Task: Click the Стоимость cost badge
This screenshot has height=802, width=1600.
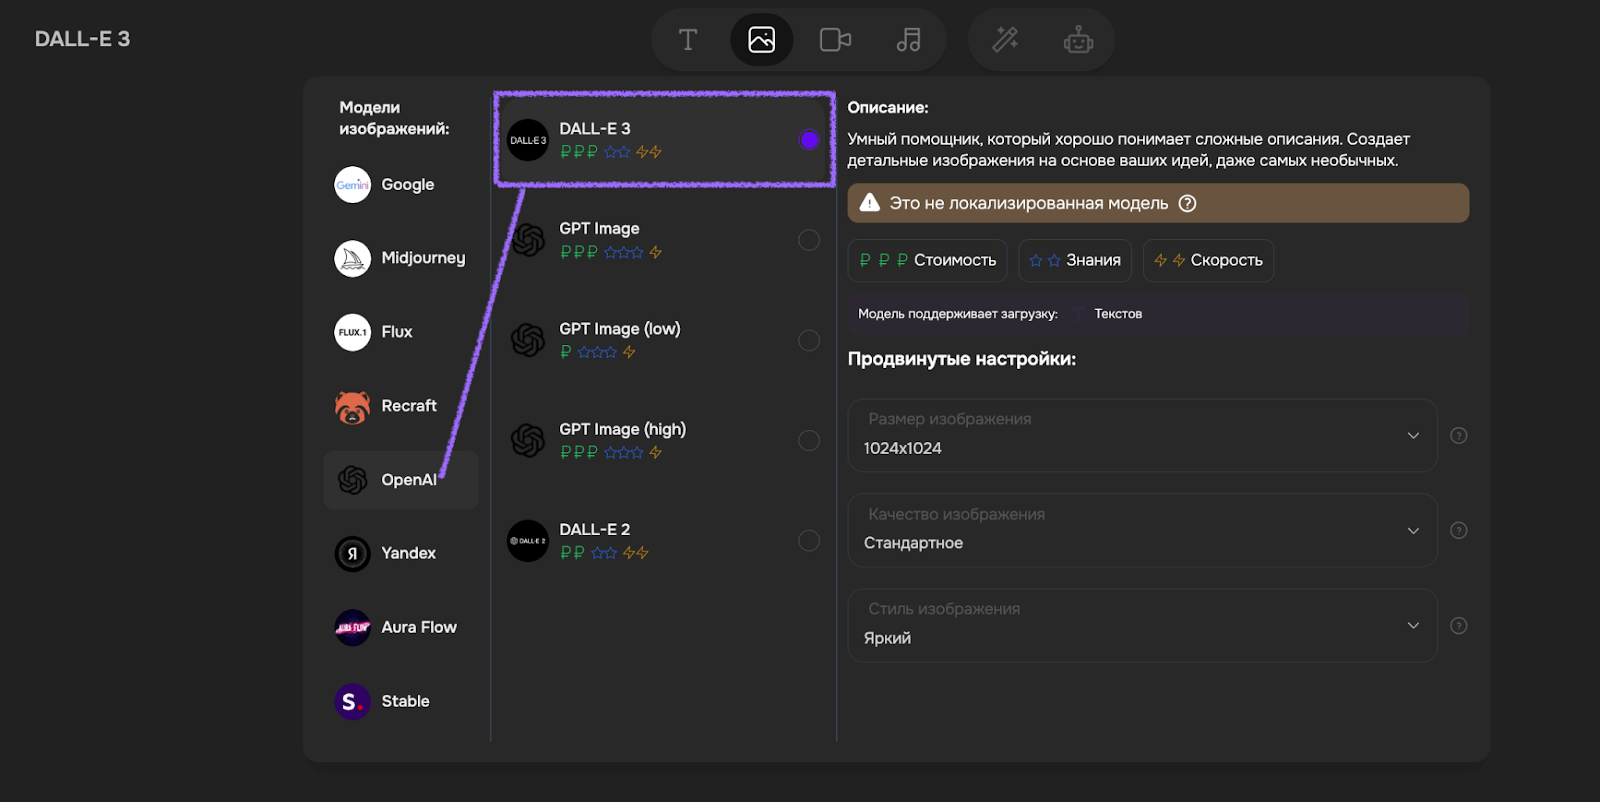Action: coord(928,260)
